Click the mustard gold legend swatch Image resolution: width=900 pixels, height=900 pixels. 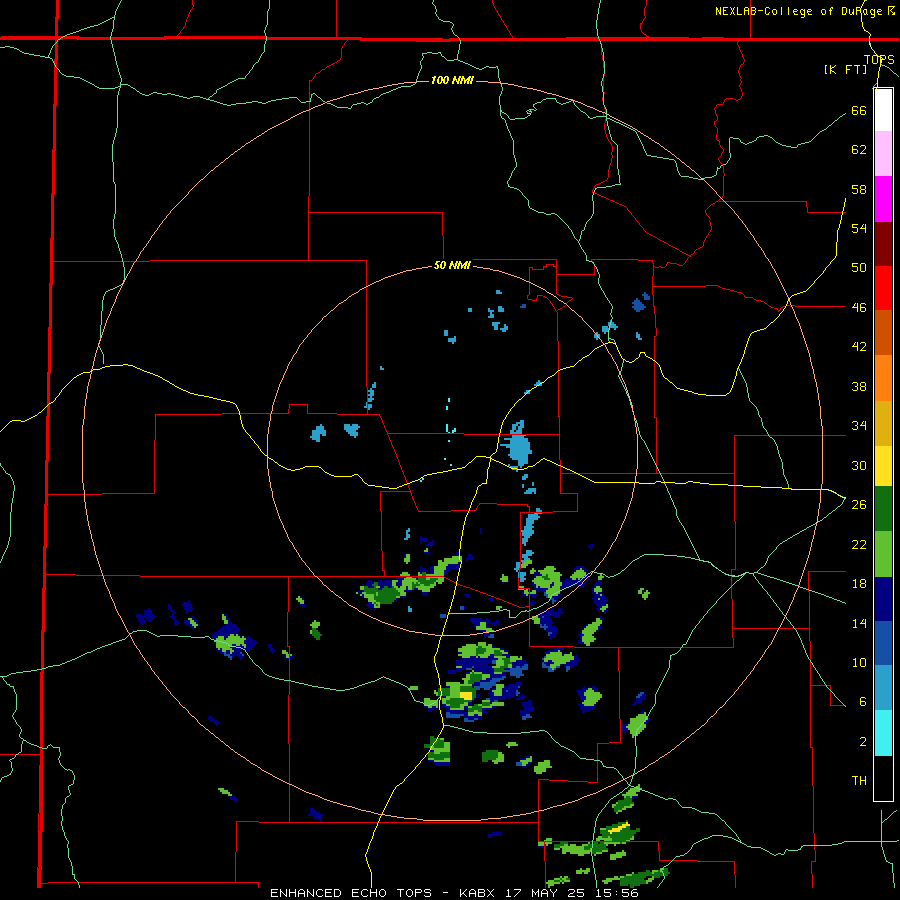pos(883,423)
